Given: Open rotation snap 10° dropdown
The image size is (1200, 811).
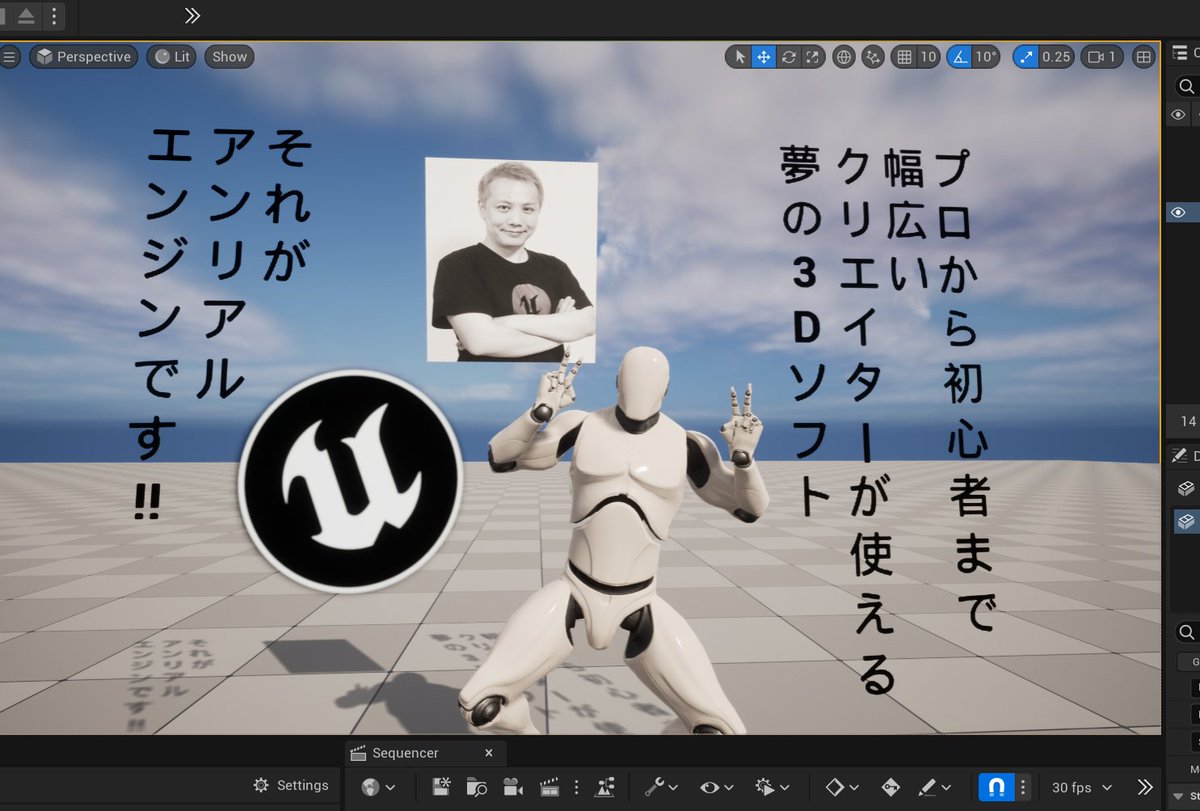Looking at the screenshot, I should [986, 57].
